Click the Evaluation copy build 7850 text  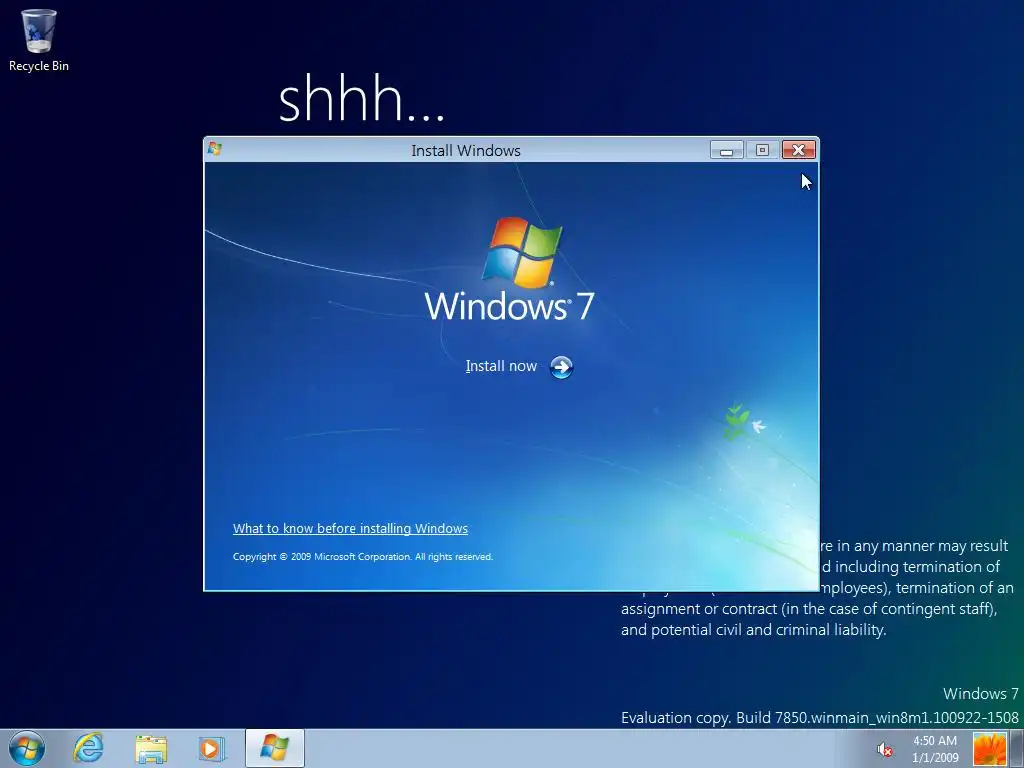coord(820,718)
